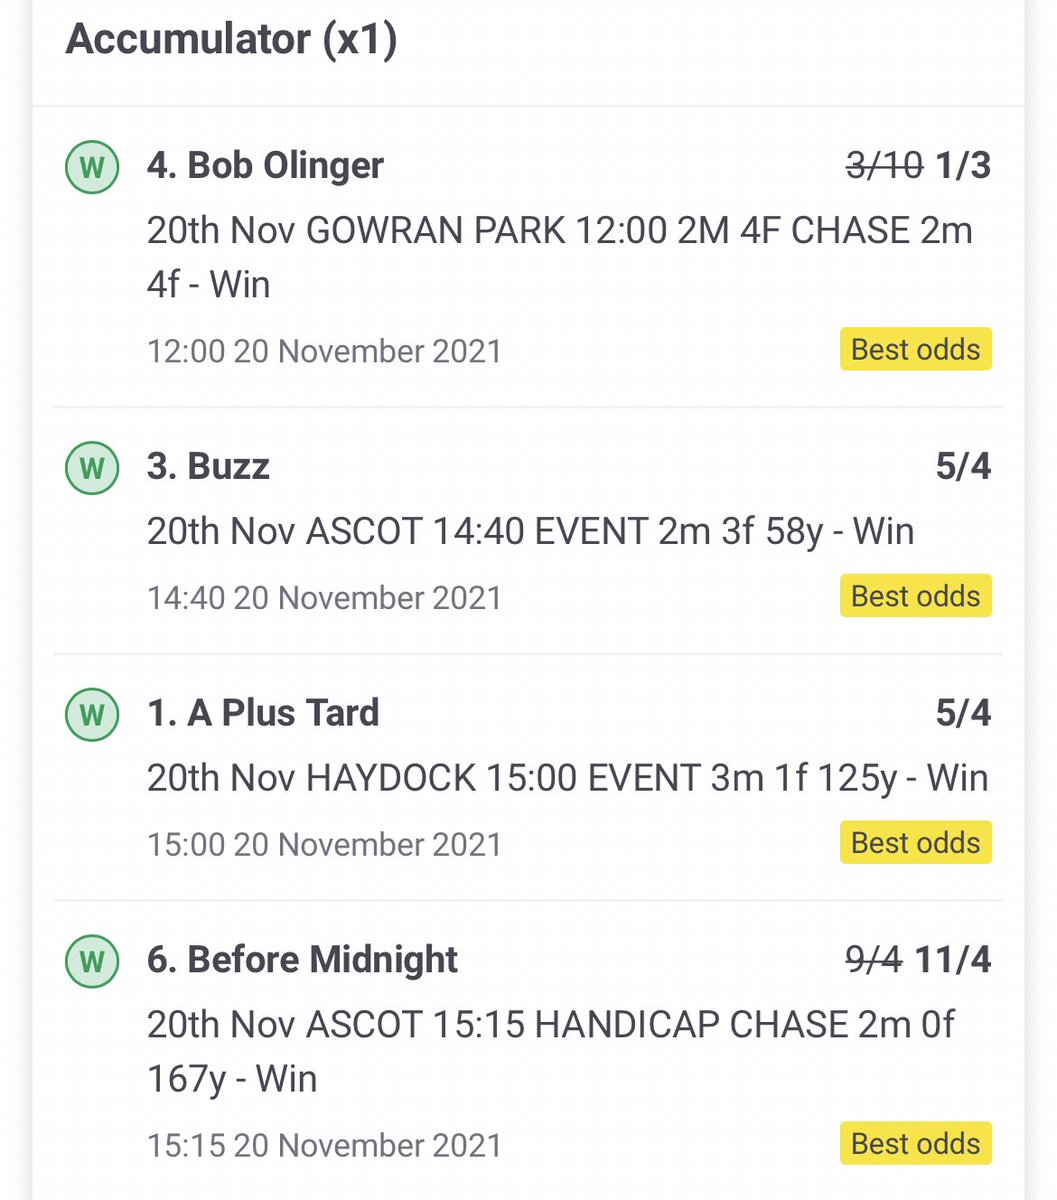Viewport: 1057px width, 1200px height.
Task: Tap the Best odds badge for Before Midnight
Action: pyautogui.click(x=915, y=1144)
